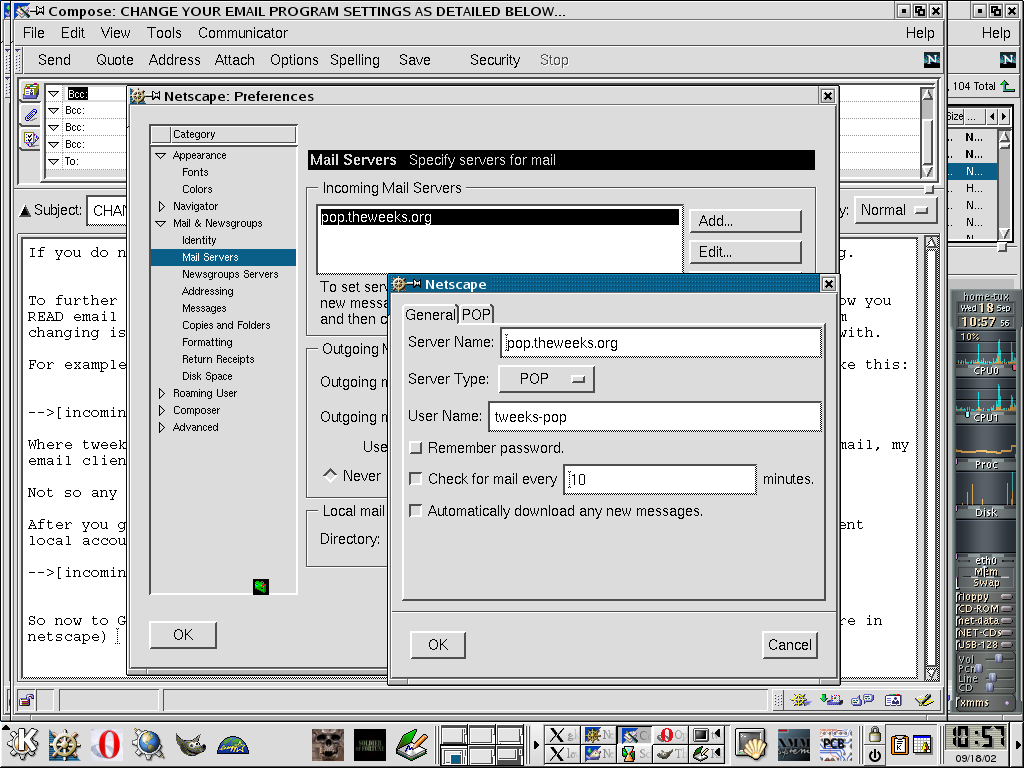Launch the PCB designer panel icon
The image size is (1024, 768).
(x=835, y=745)
